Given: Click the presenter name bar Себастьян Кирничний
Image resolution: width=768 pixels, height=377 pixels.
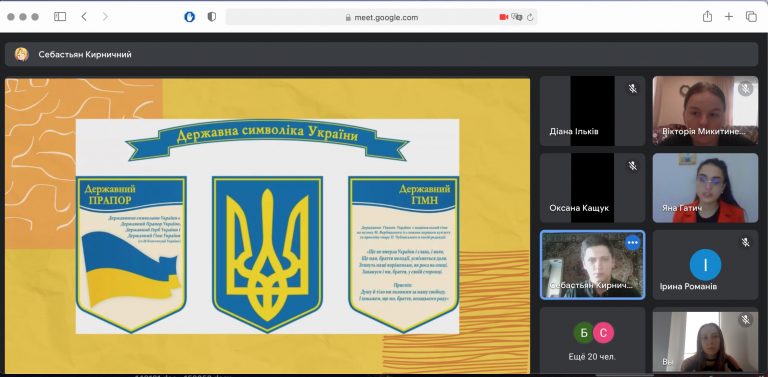Looking at the screenshot, I should (382, 54).
